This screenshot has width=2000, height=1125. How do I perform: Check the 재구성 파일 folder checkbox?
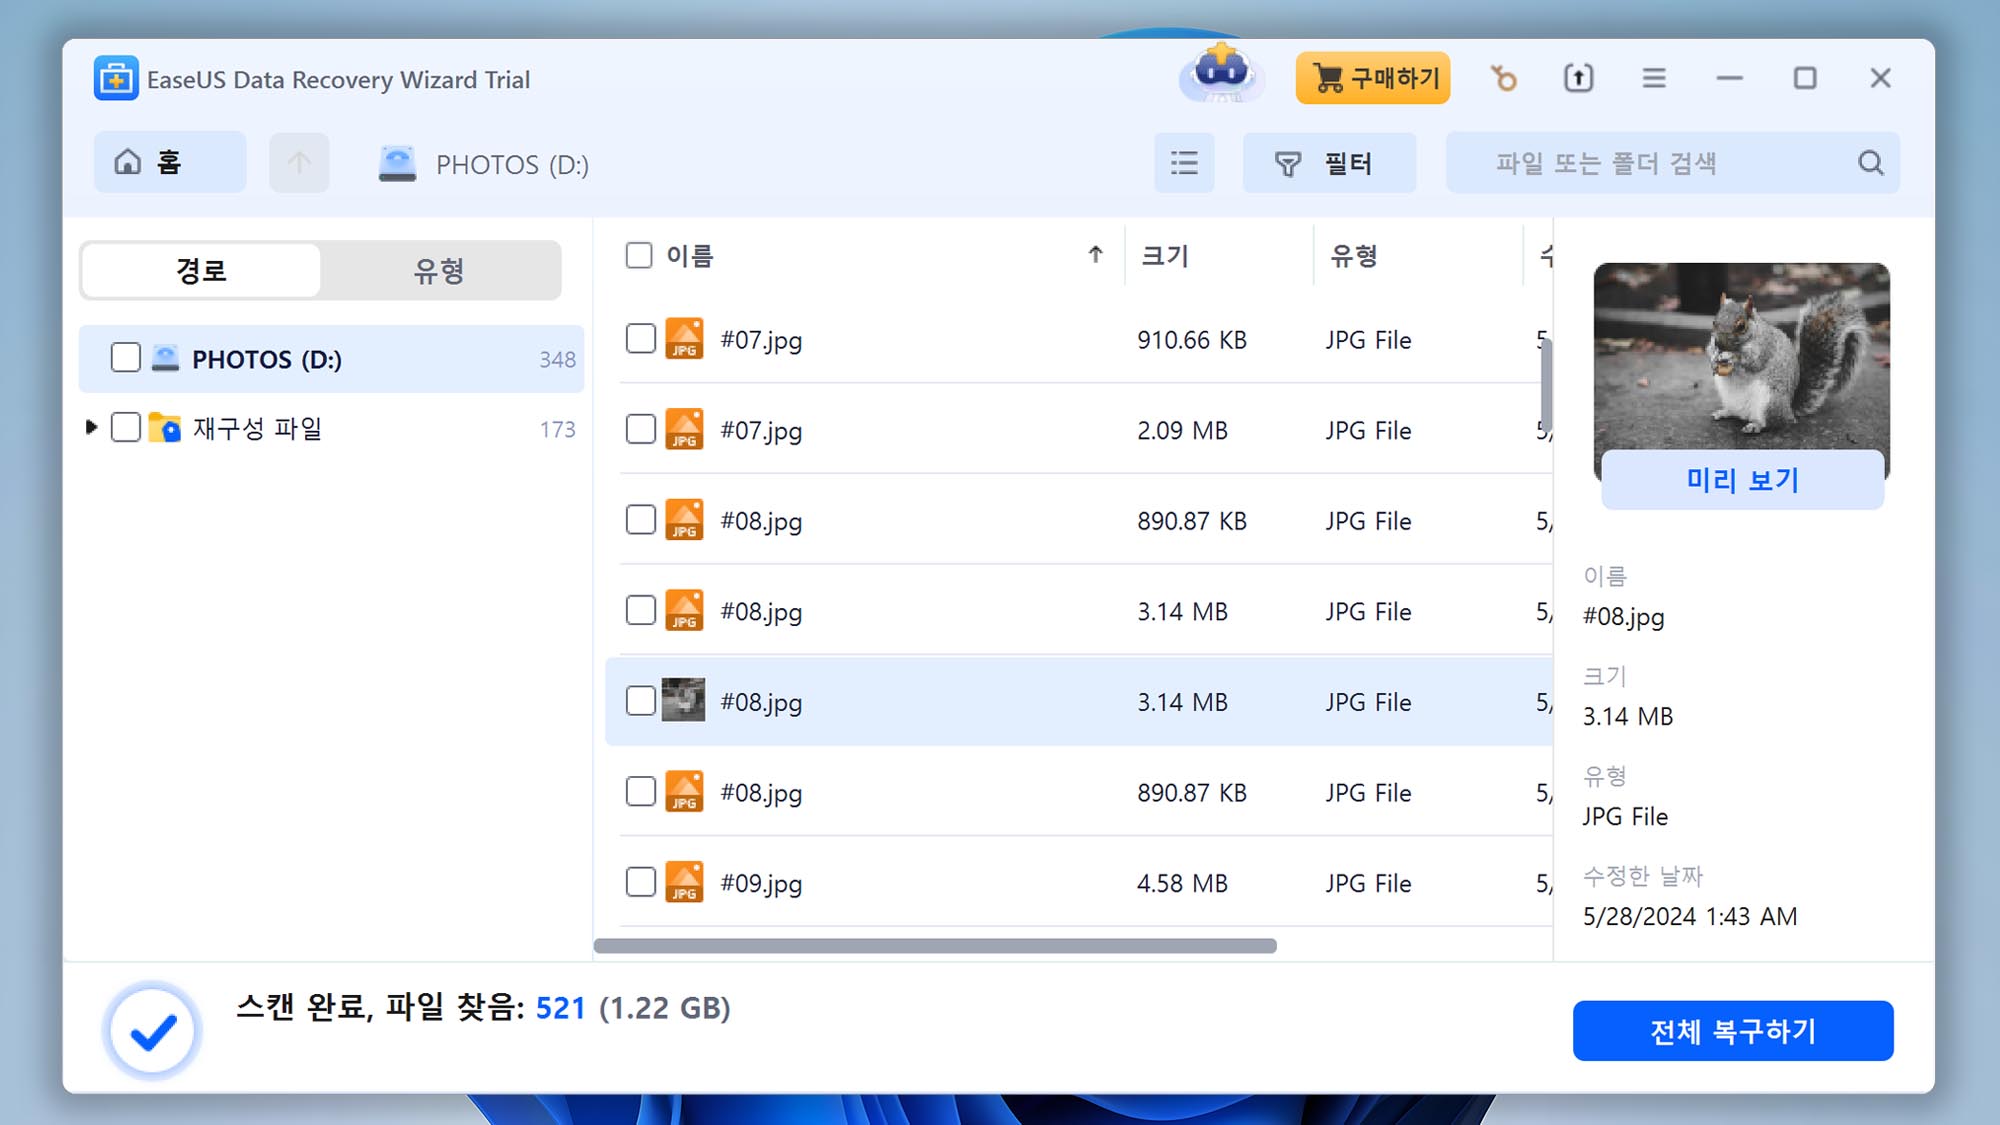pos(126,428)
